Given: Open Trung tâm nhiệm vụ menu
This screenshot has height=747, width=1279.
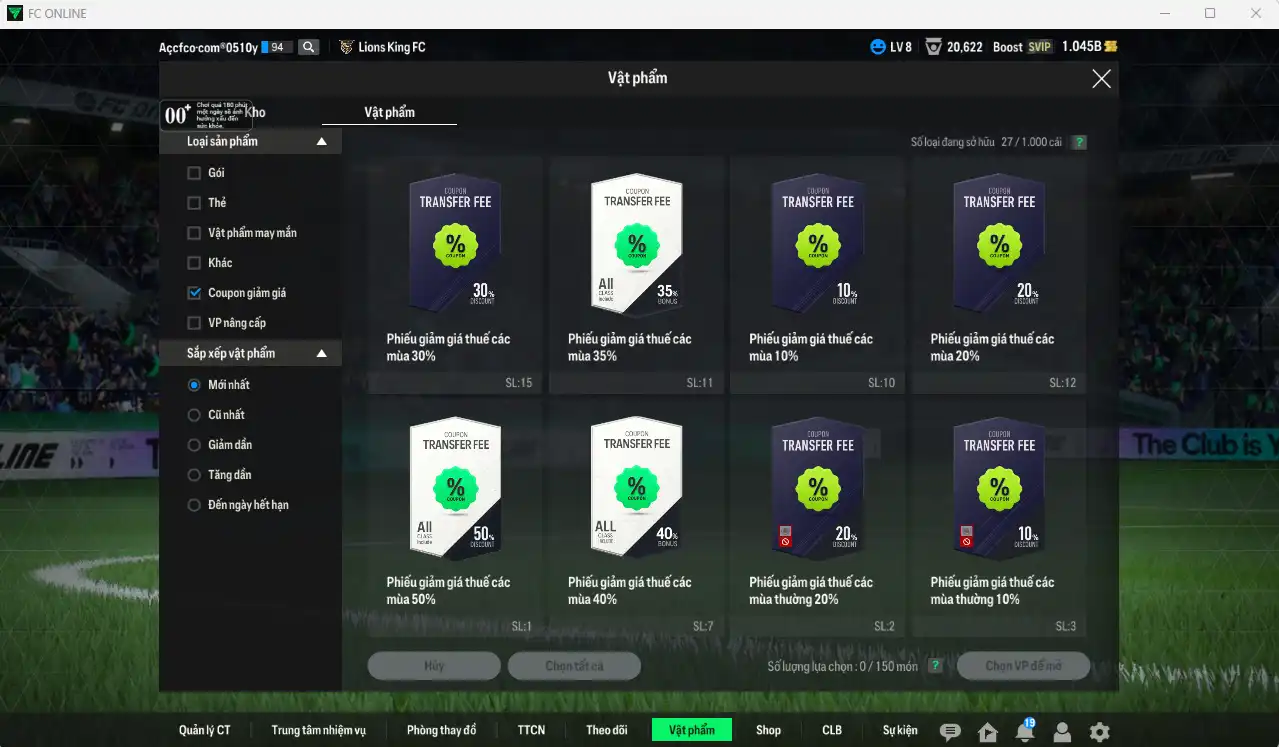Looking at the screenshot, I should (x=319, y=730).
